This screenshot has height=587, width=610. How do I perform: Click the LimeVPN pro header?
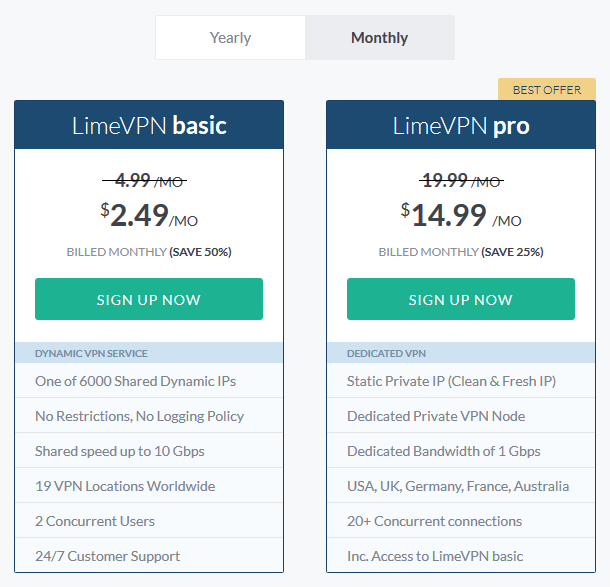(x=461, y=125)
